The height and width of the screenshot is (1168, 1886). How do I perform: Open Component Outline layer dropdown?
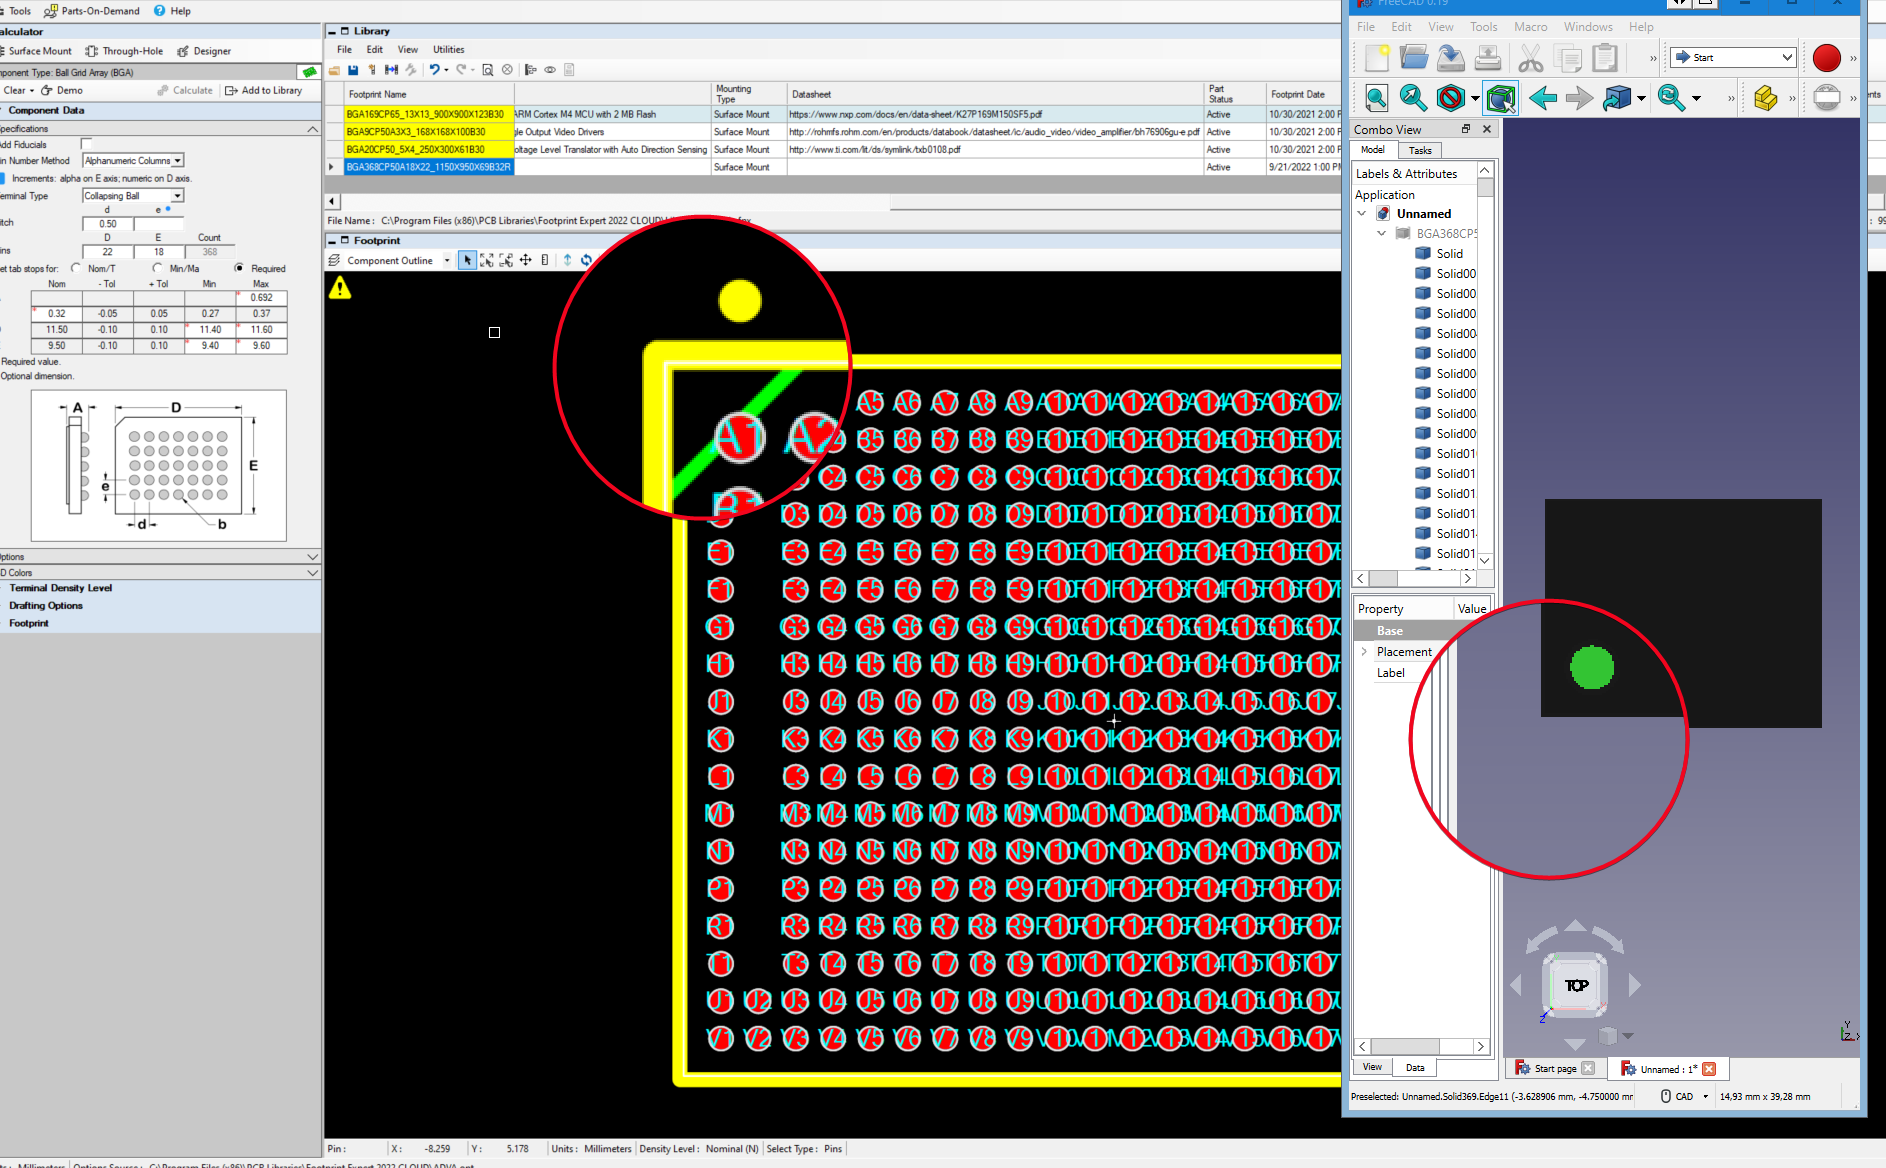pos(447,260)
